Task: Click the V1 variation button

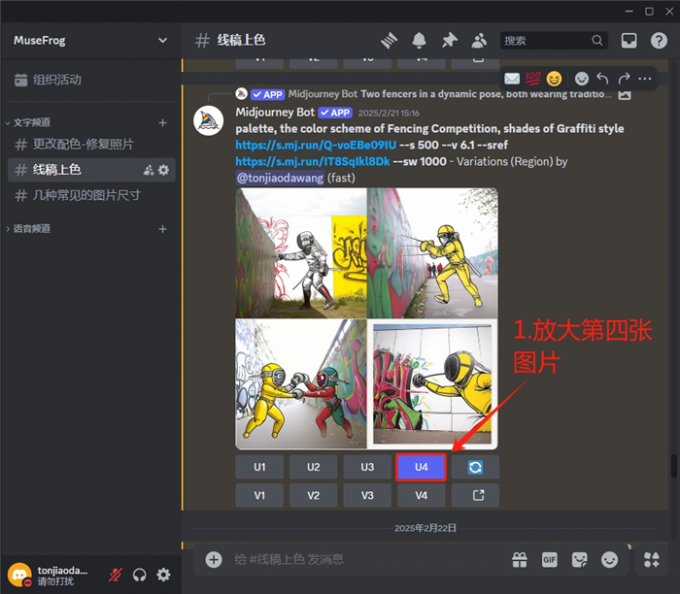Action: coord(259,495)
